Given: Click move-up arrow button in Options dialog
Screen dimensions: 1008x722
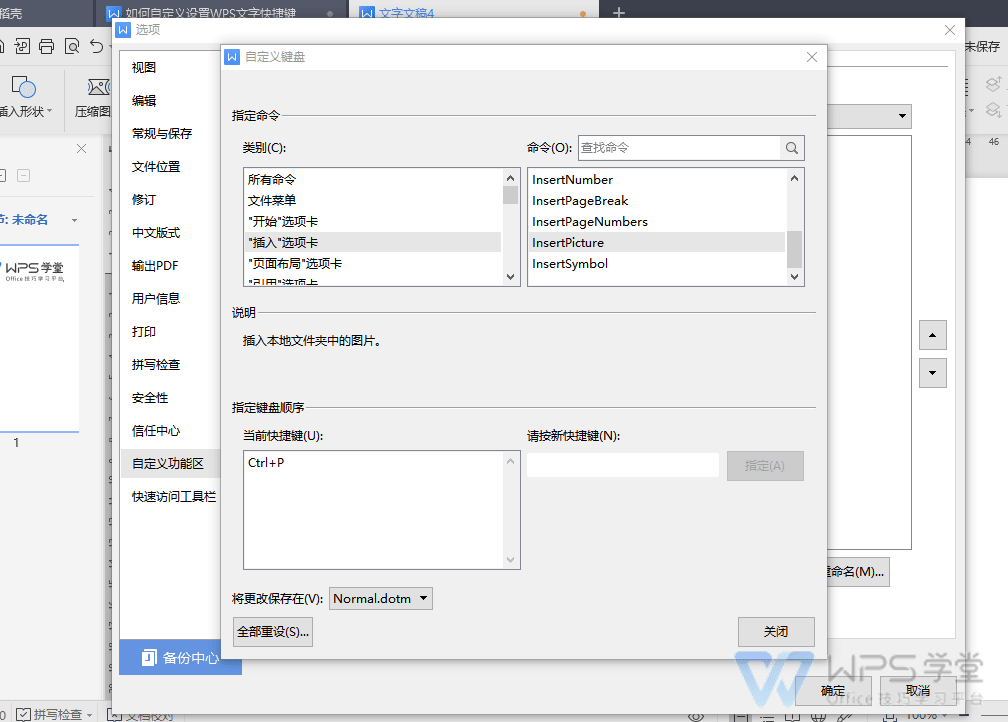Looking at the screenshot, I should tap(932, 335).
